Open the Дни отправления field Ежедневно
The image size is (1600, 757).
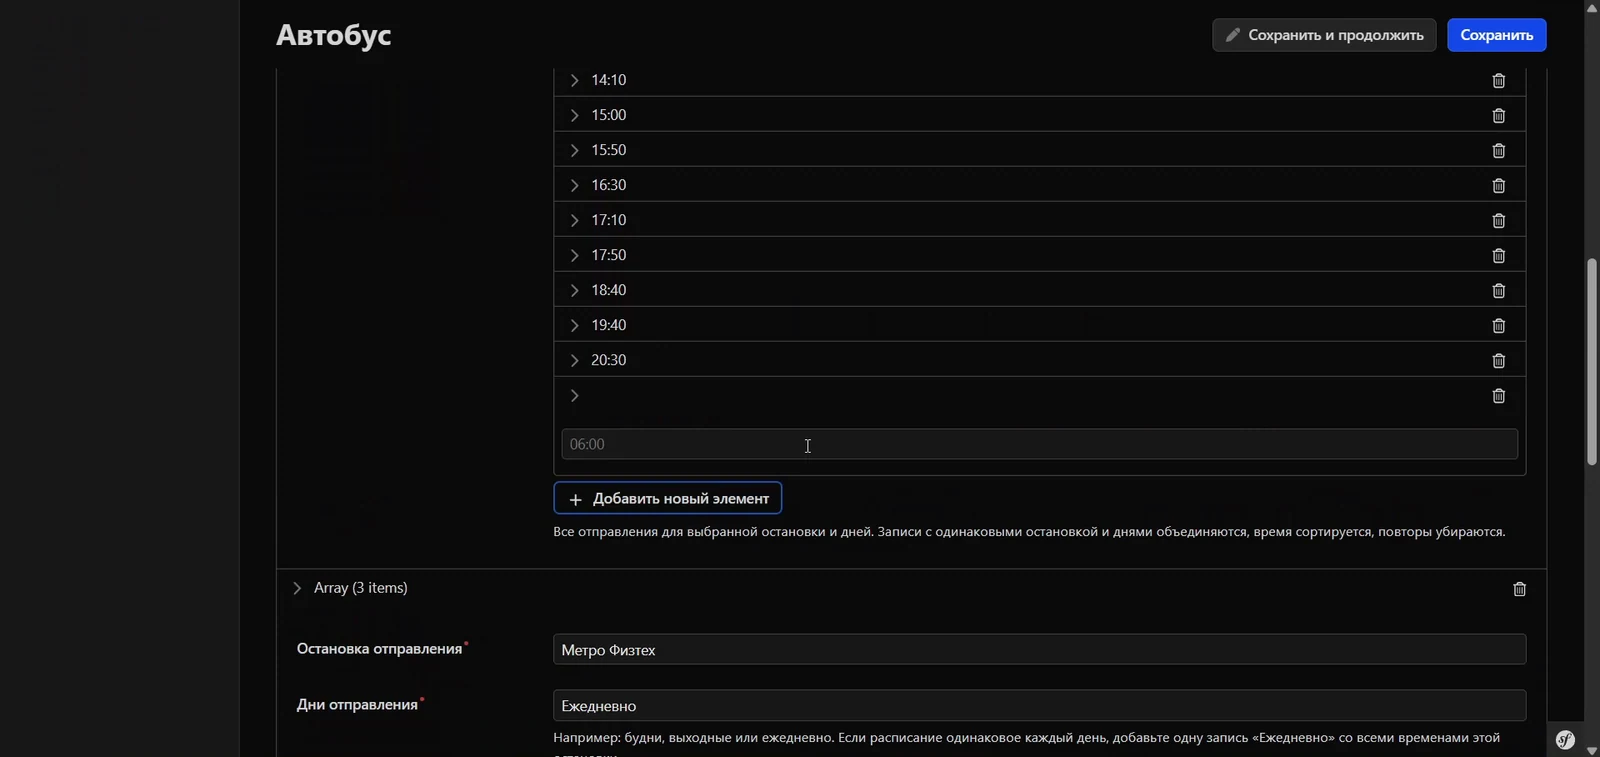1039,705
